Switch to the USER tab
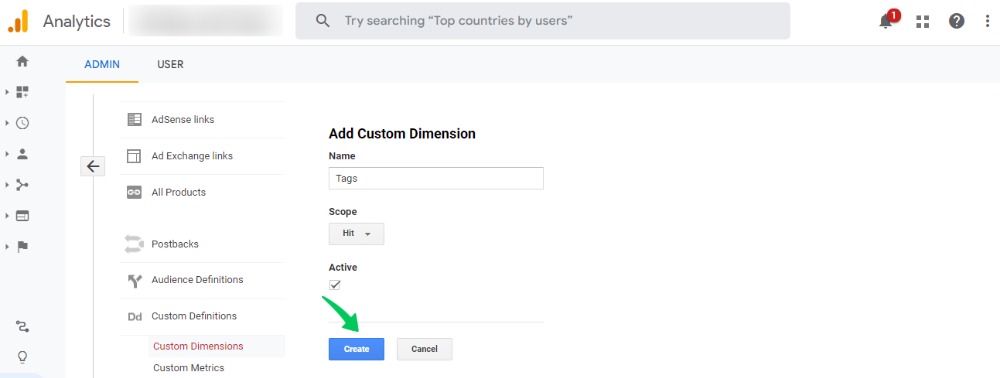This screenshot has height=378, width=1000. [x=170, y=64]
